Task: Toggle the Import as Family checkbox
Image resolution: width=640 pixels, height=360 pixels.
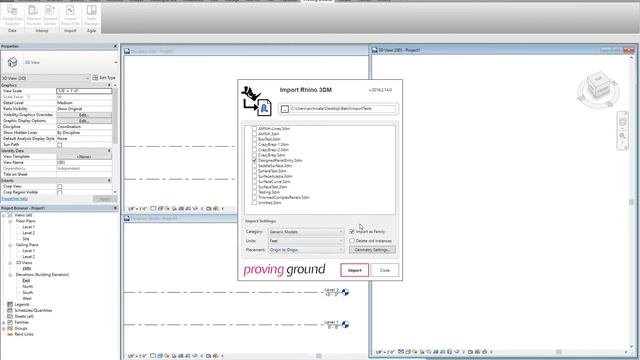Action: click(x=352, y=231)
